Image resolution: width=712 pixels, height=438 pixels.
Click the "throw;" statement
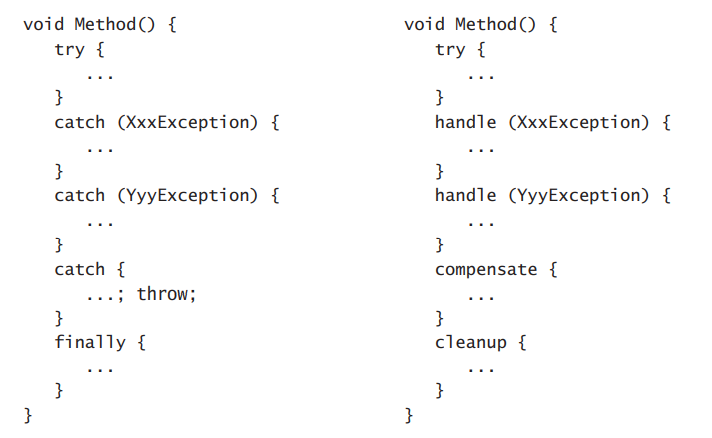165,294
